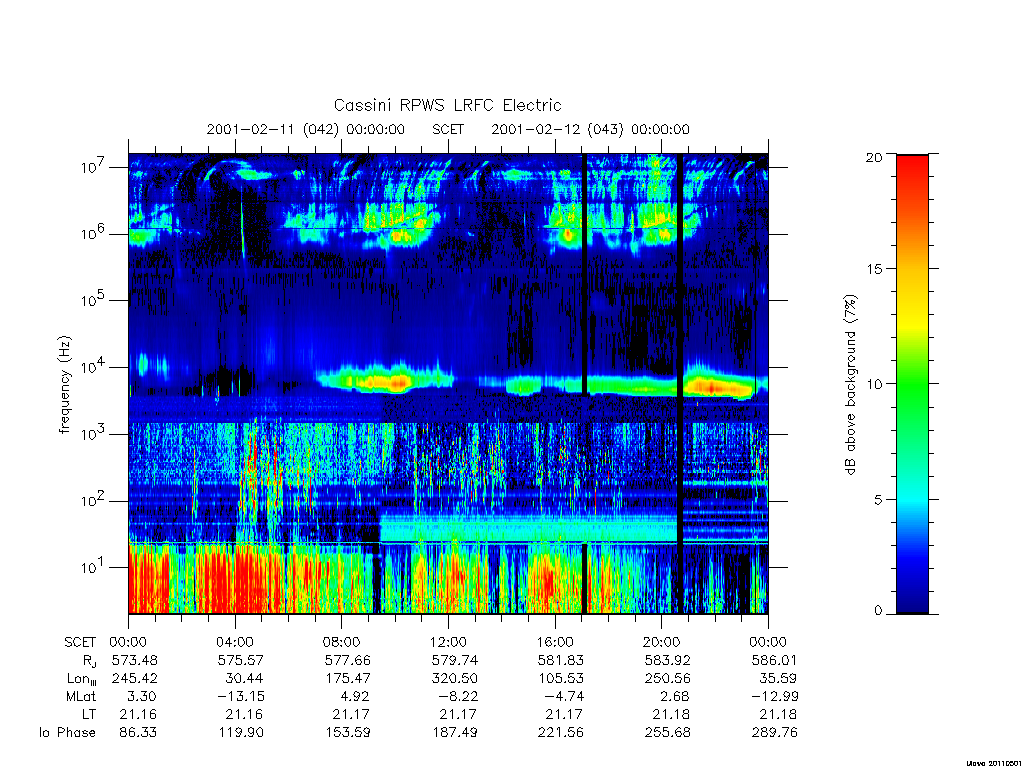Click Io Phase value '255.68'
Image resolution: width=1024 pixels, height=768 pixels.
(667, 733)
